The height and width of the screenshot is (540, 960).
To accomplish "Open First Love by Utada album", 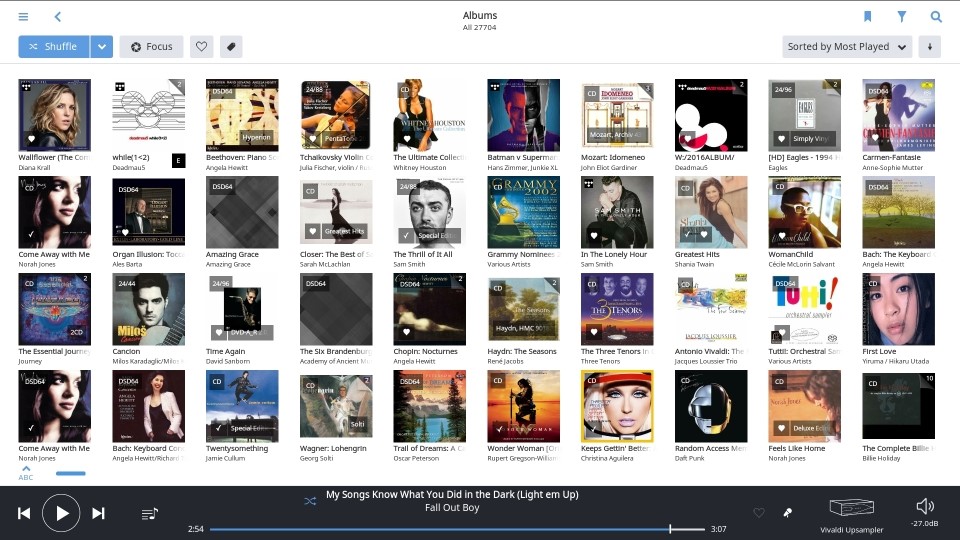I will coord(898,309).
